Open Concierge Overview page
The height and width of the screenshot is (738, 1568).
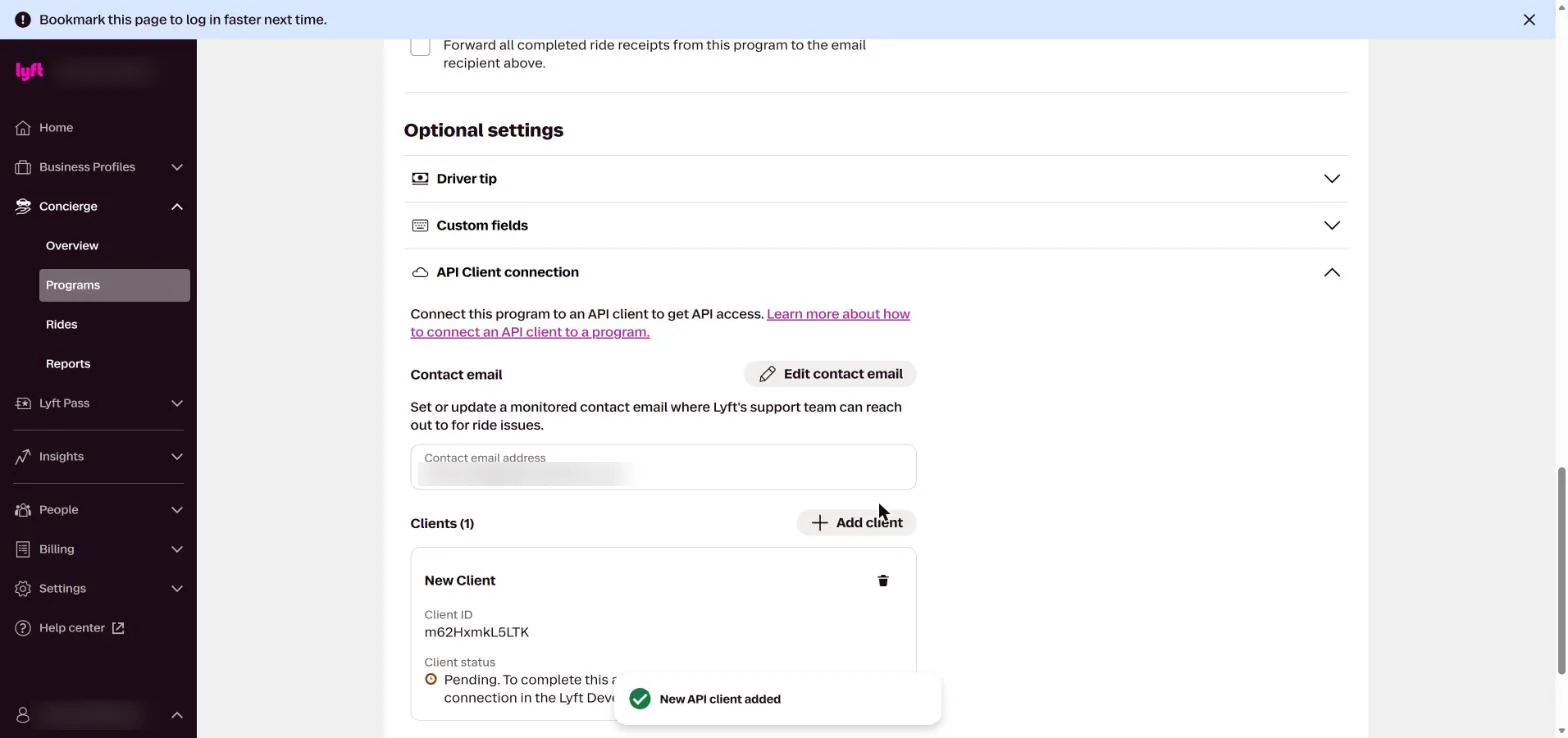[72, 246]
